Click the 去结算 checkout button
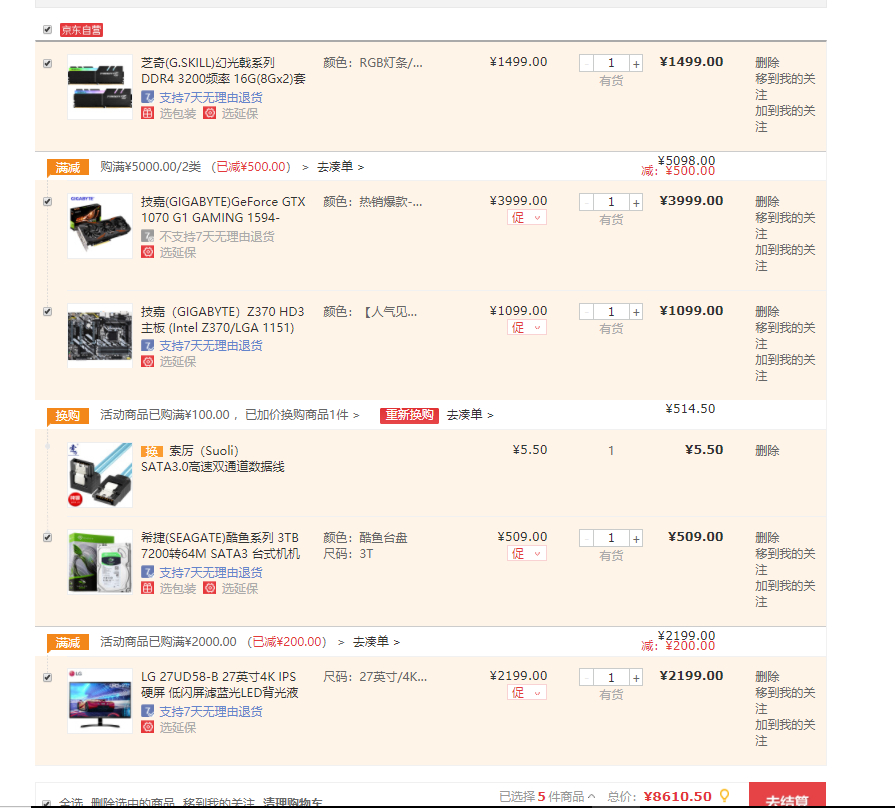The image size is (895, 808). [787, 795]
